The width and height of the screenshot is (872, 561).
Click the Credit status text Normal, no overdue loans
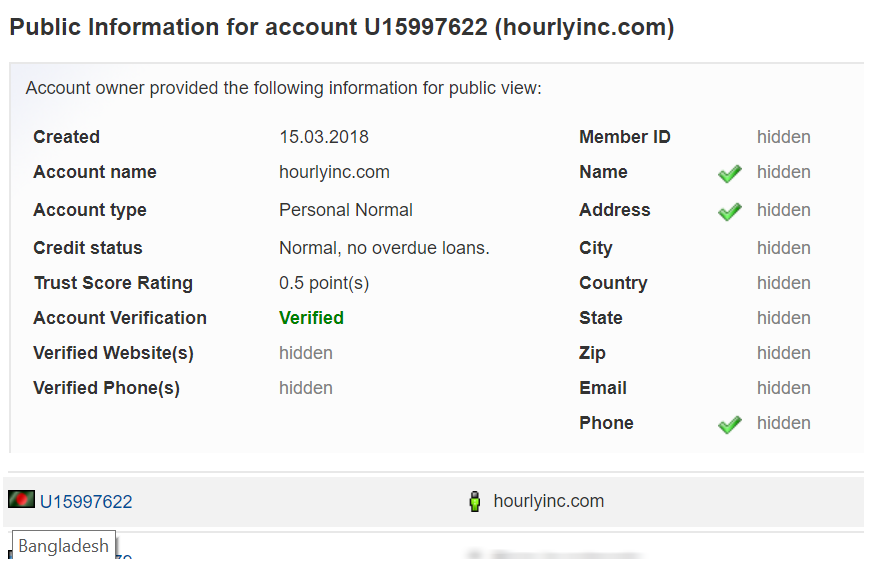point(384,248)
